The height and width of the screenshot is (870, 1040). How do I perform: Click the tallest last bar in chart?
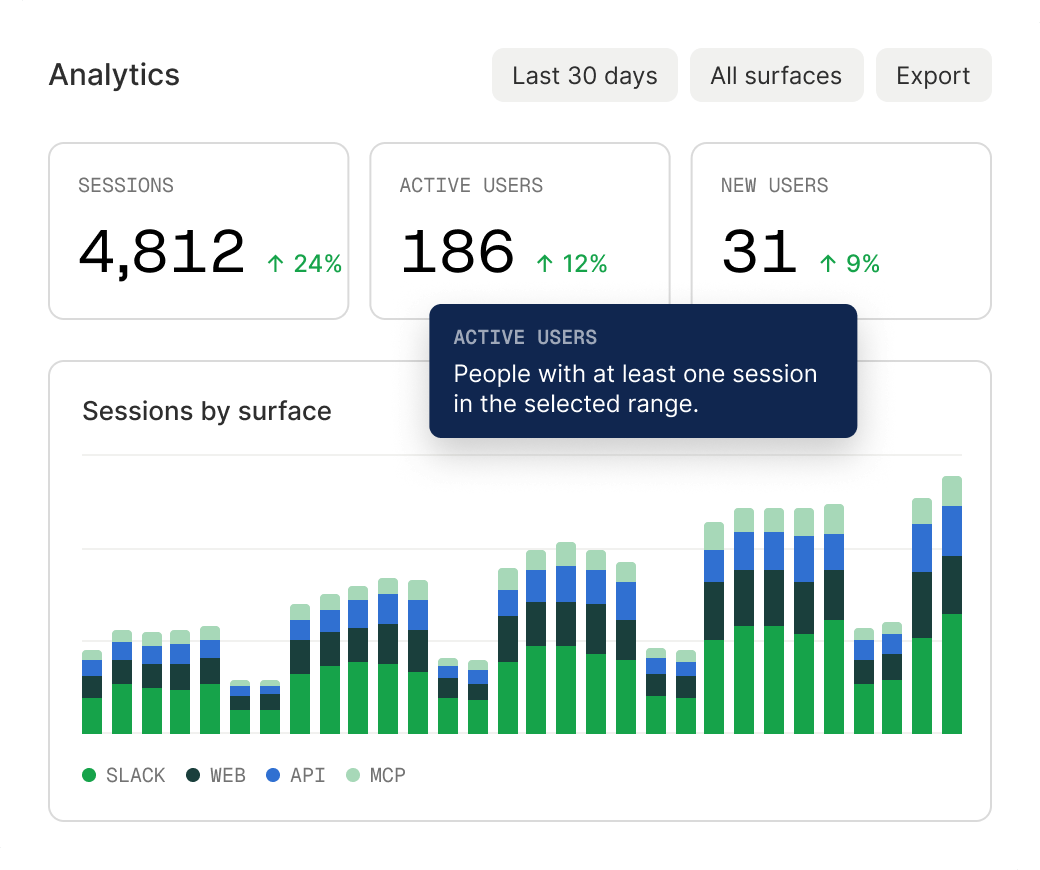[x=952, y=605]
